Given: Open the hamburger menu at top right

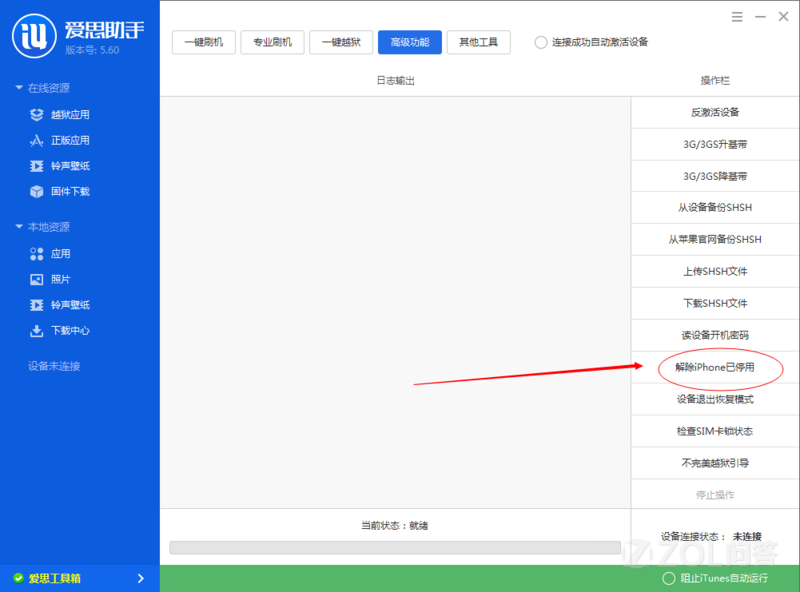Looking at the screenshot, I should coord(737,17).
